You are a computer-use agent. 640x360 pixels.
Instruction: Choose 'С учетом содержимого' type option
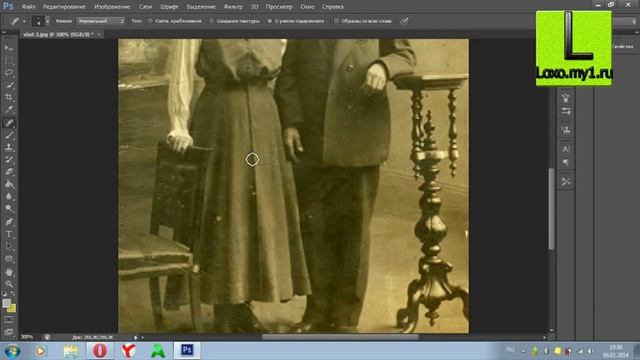coord(296,21)
